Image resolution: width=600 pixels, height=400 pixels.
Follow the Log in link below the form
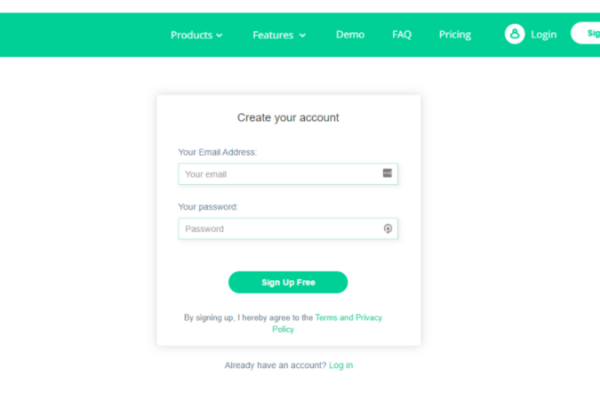coord(341,365)
